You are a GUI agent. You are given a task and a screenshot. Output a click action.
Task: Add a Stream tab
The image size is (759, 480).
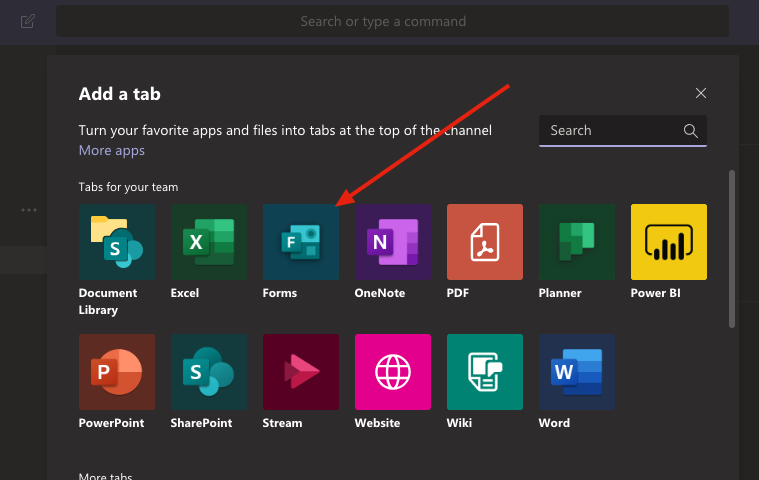[x=301, y=372]
